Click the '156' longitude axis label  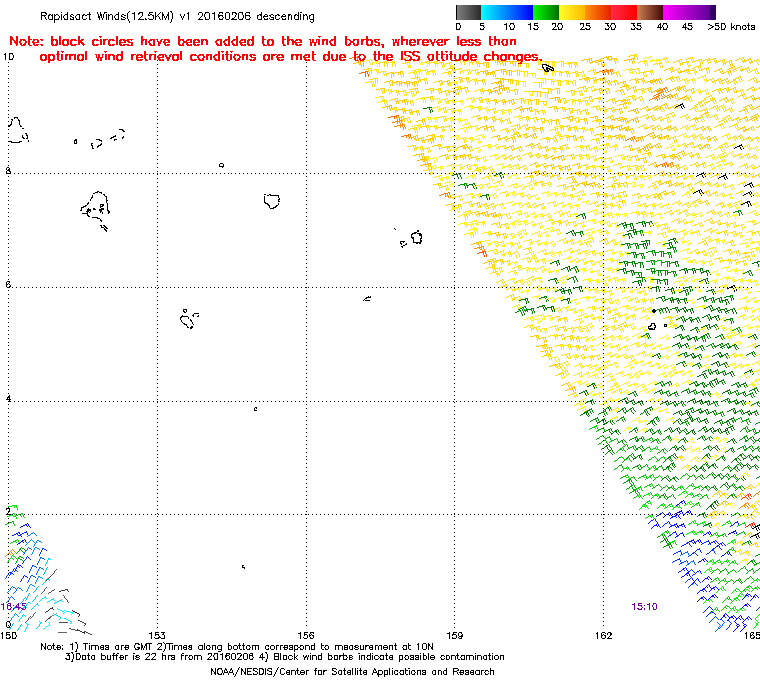click(306, 635)
